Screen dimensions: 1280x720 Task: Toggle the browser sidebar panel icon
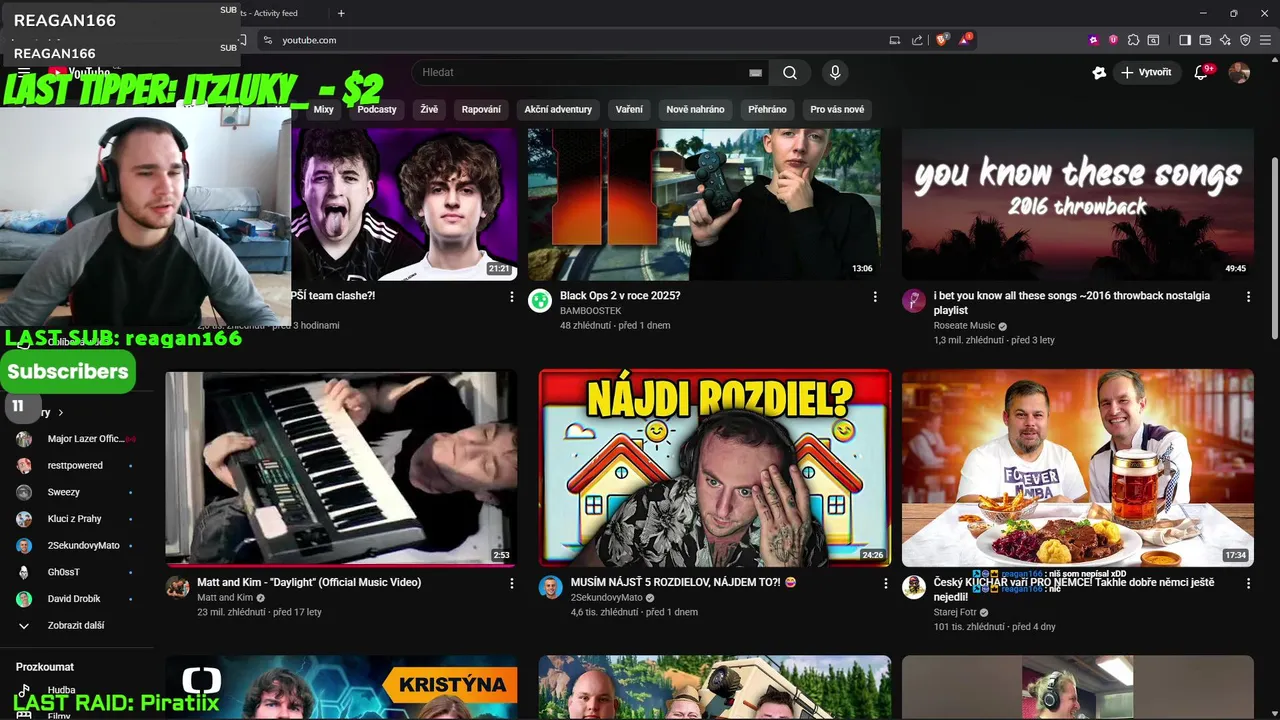[x=1185, y=40]
